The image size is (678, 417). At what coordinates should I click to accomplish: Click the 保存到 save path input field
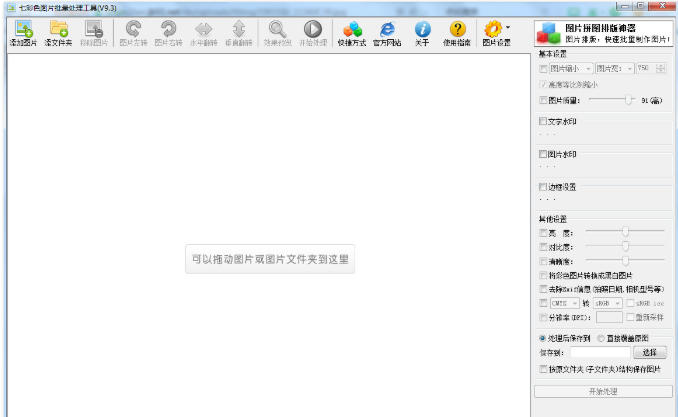tap(599, 353)
